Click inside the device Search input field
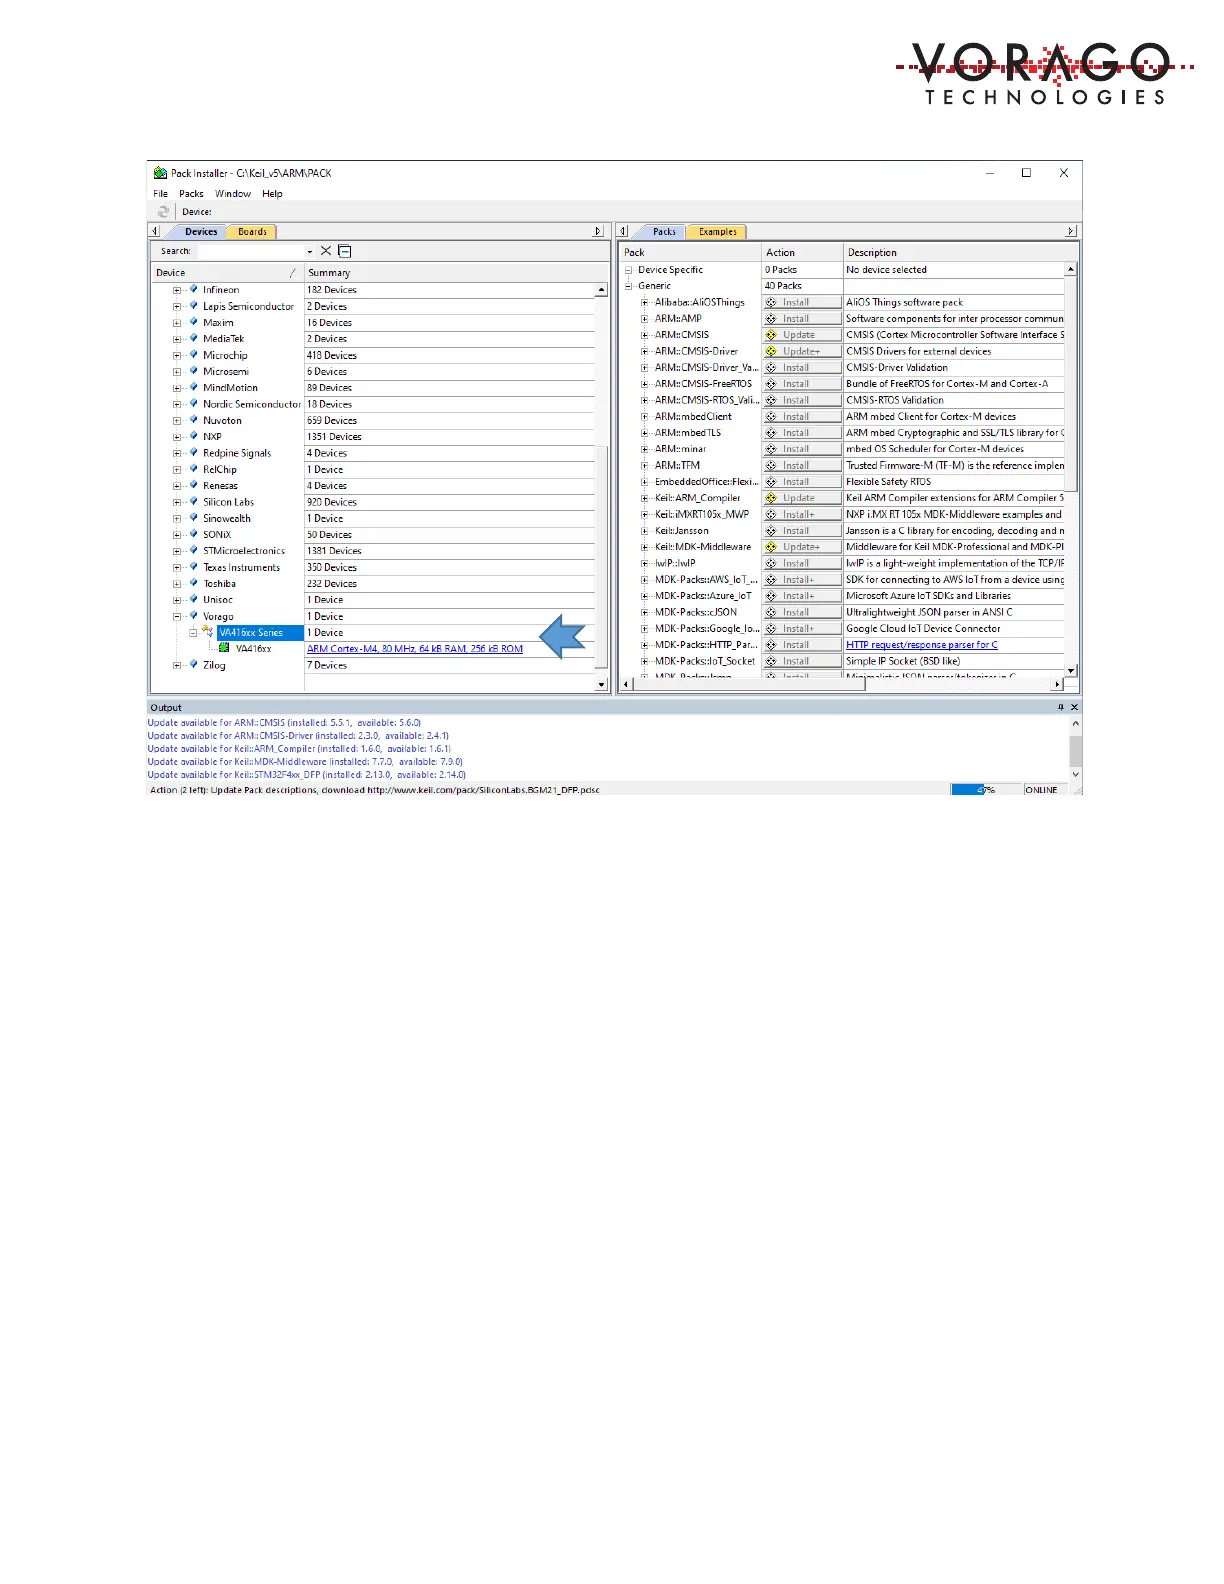1224x1584 pixels. (250, 252)
